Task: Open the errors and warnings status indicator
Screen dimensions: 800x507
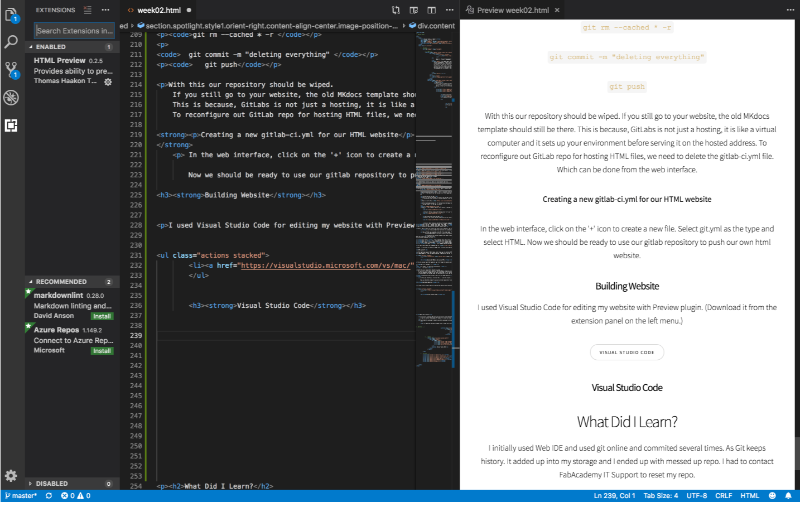Action: coord(76,496)
